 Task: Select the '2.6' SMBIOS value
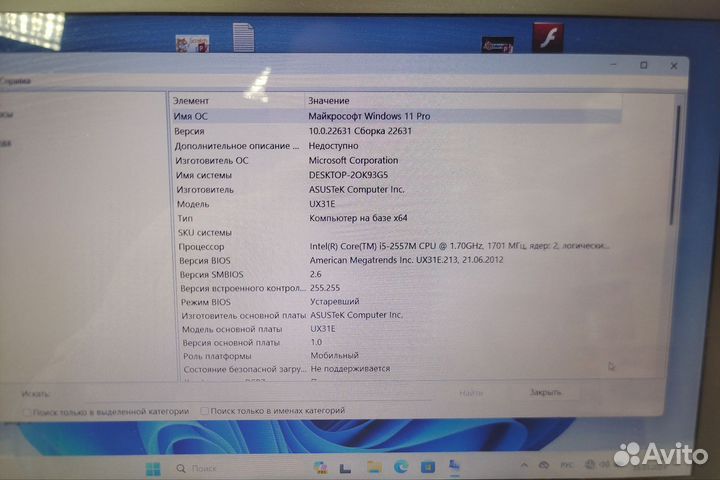click(x=315, y=274)
